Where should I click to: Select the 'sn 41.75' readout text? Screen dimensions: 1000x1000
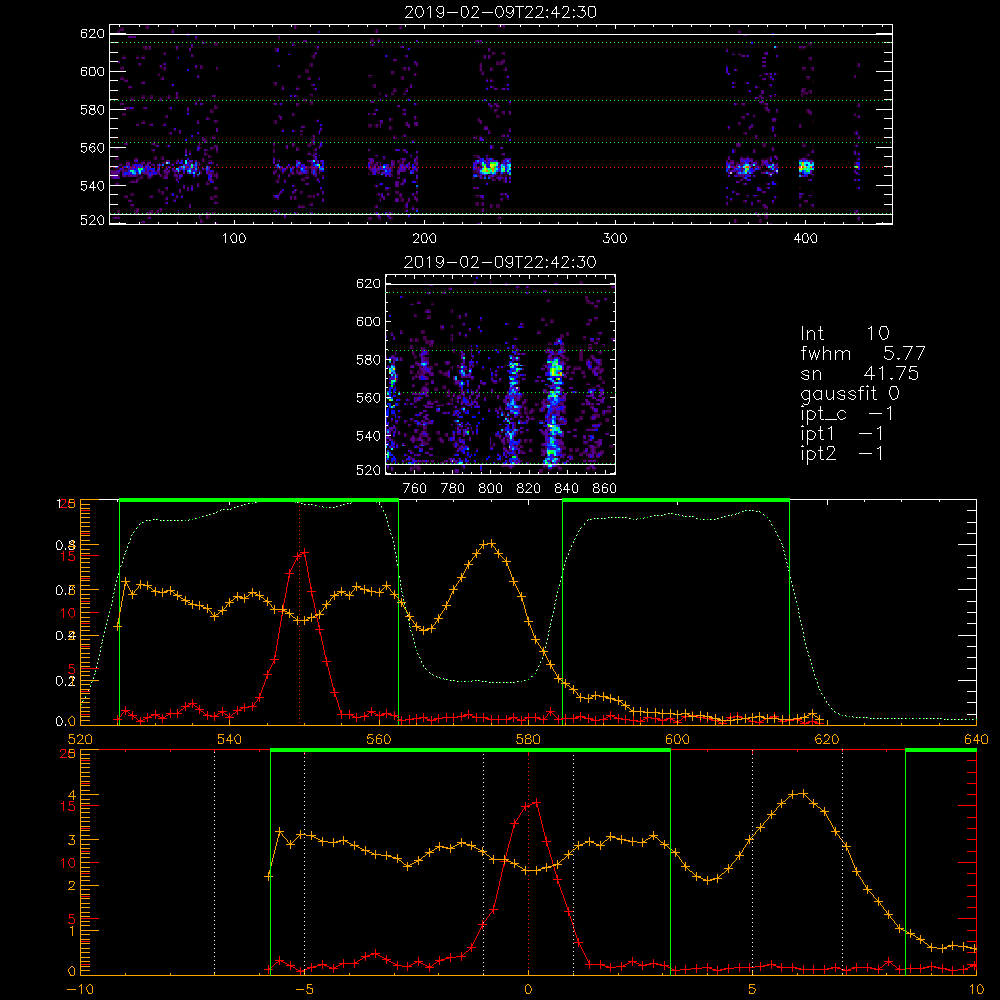(860, 373)
